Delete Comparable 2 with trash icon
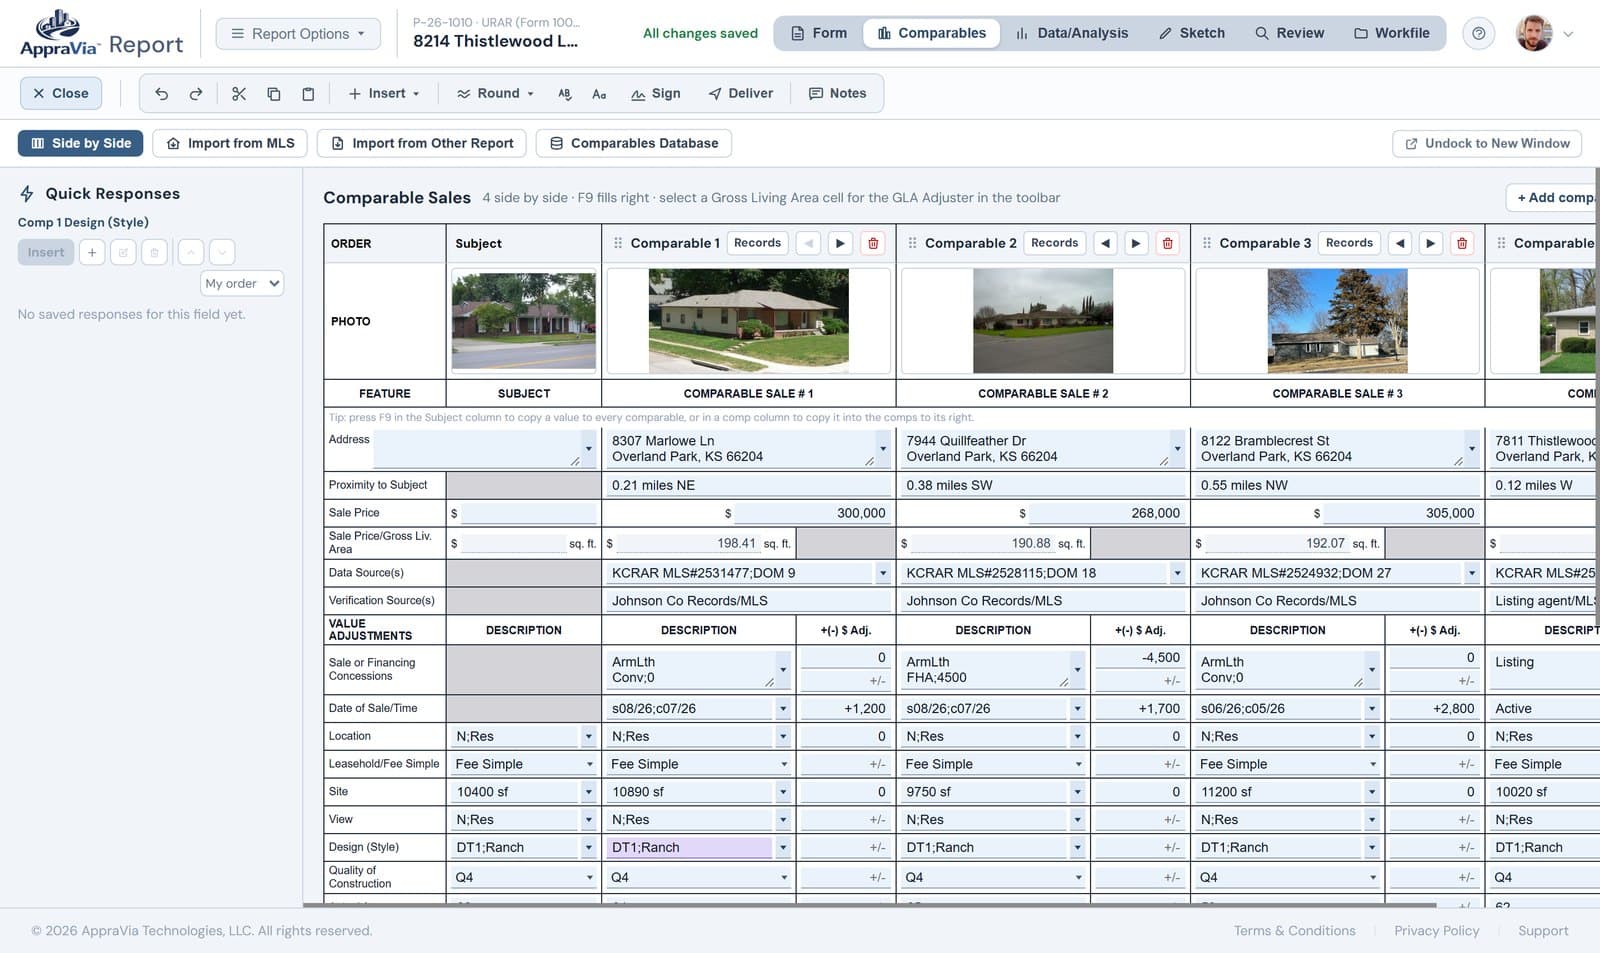 (1167, 243)
